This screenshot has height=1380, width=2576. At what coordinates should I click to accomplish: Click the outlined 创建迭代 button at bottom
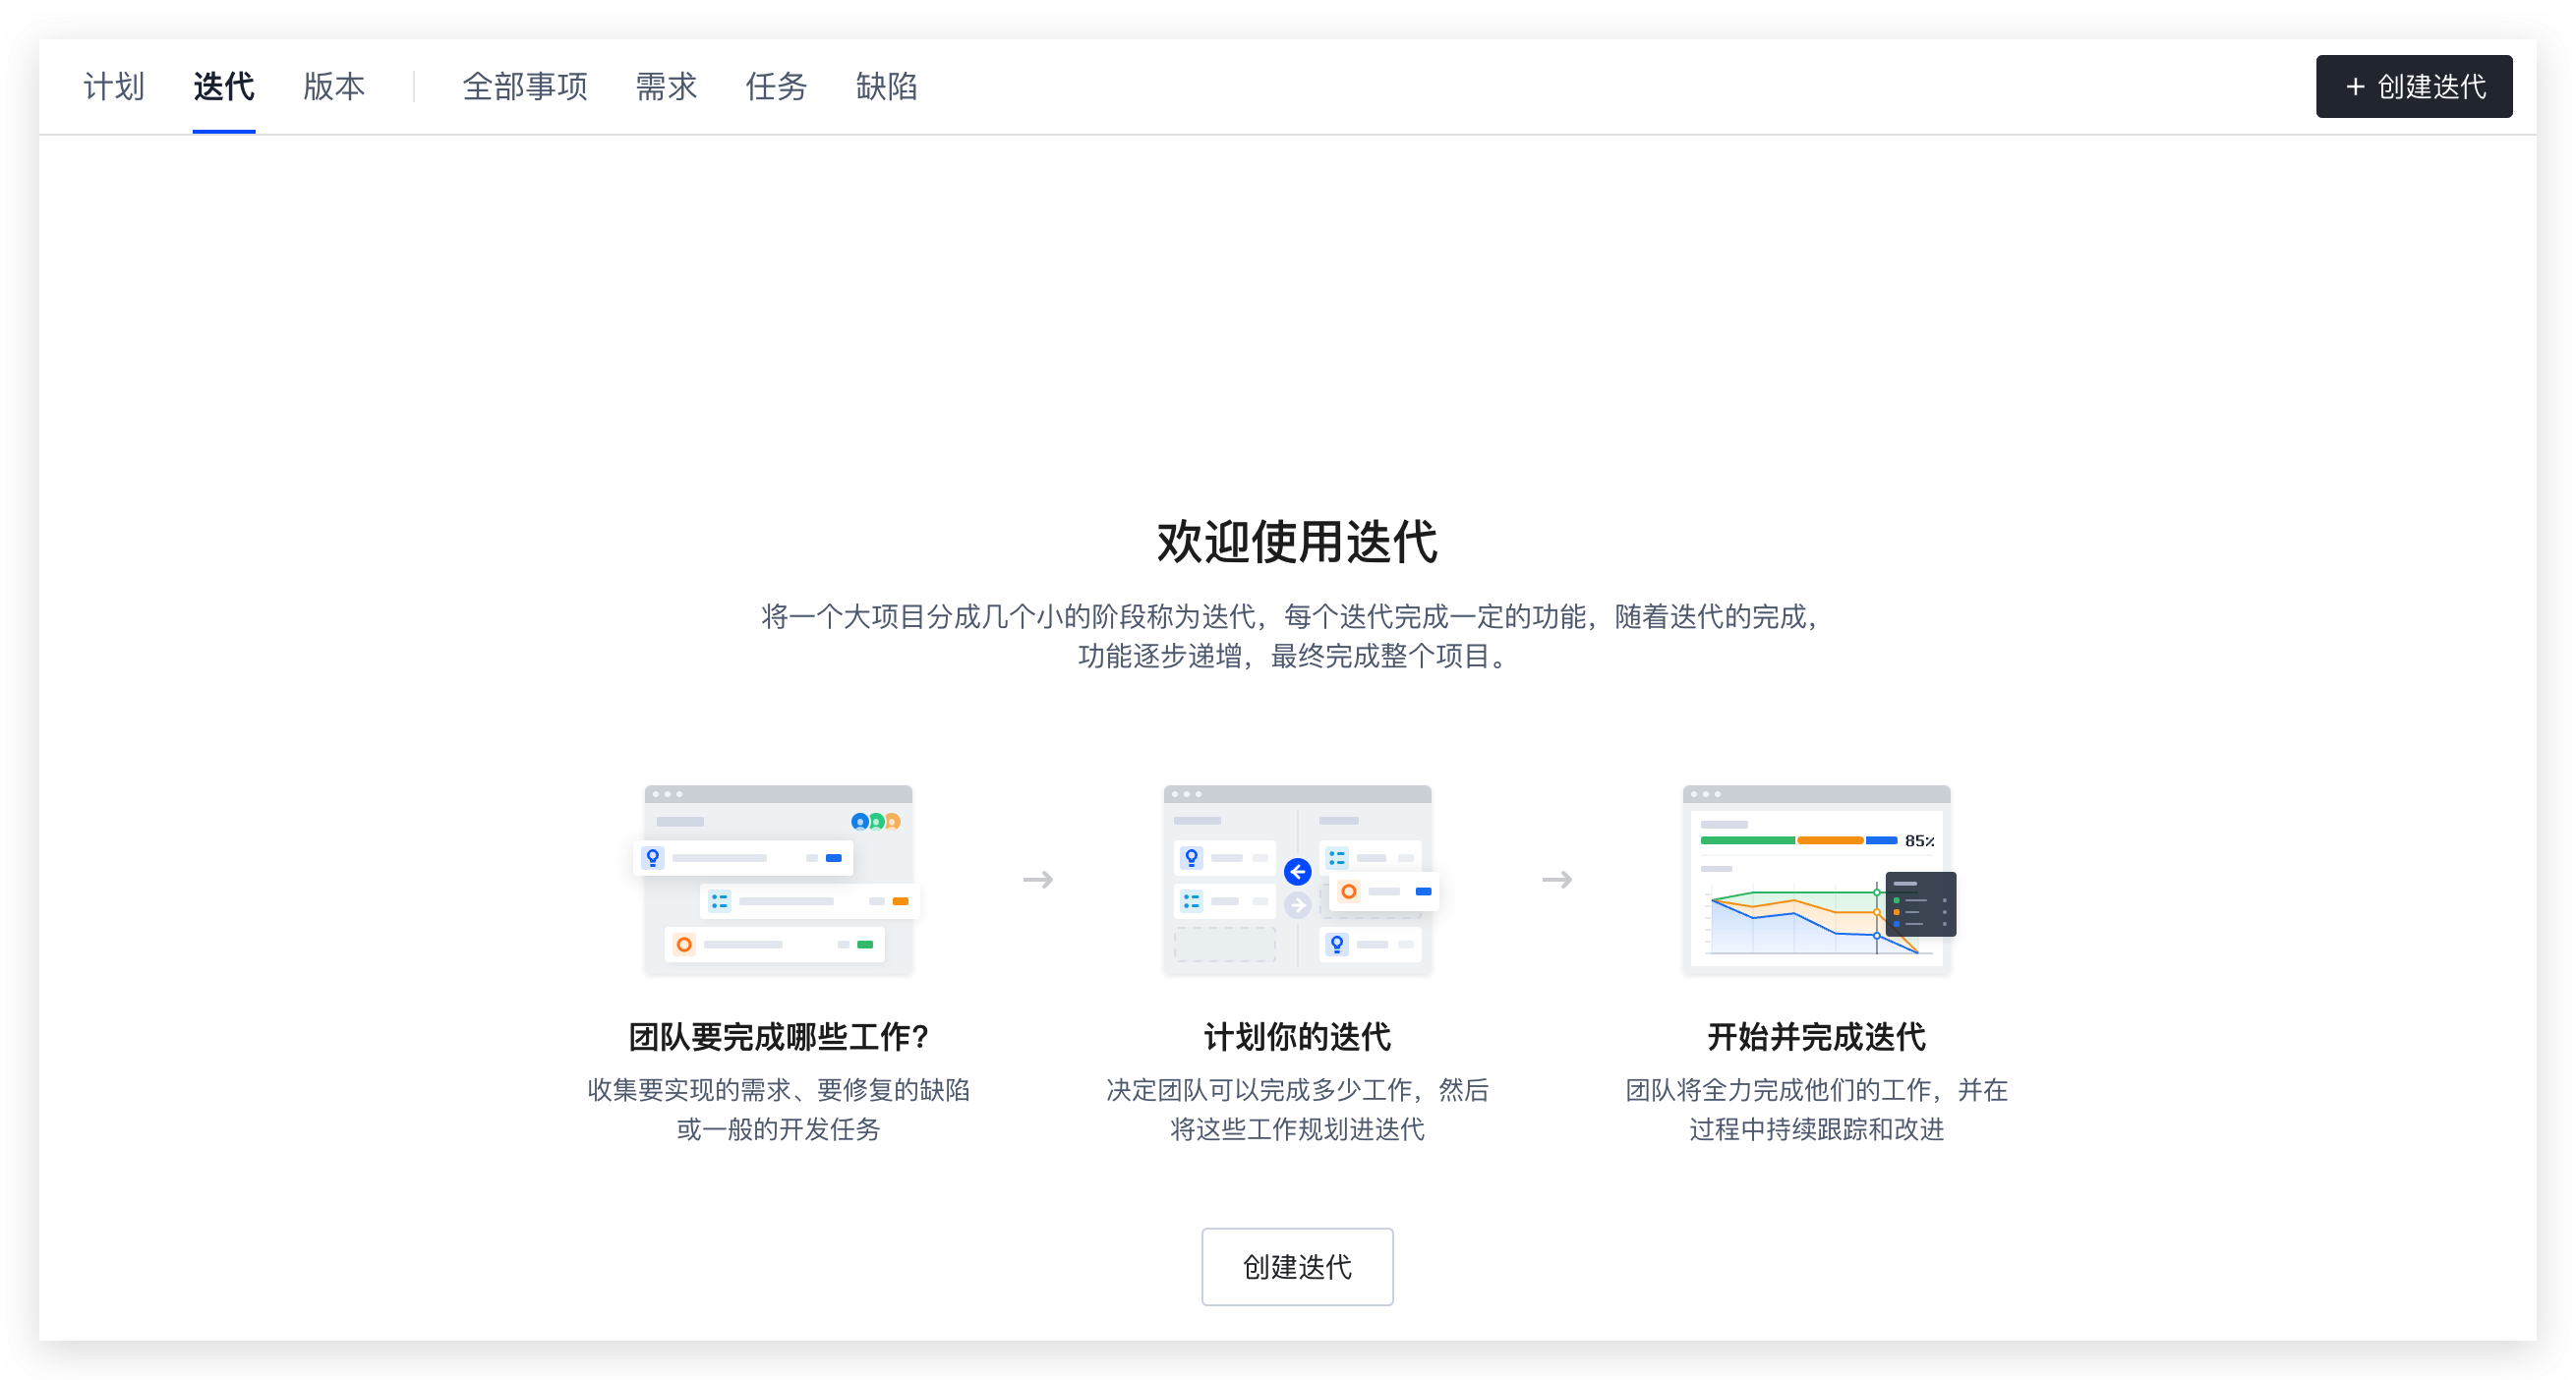pyautogui.click(x=1297, y=1266)
